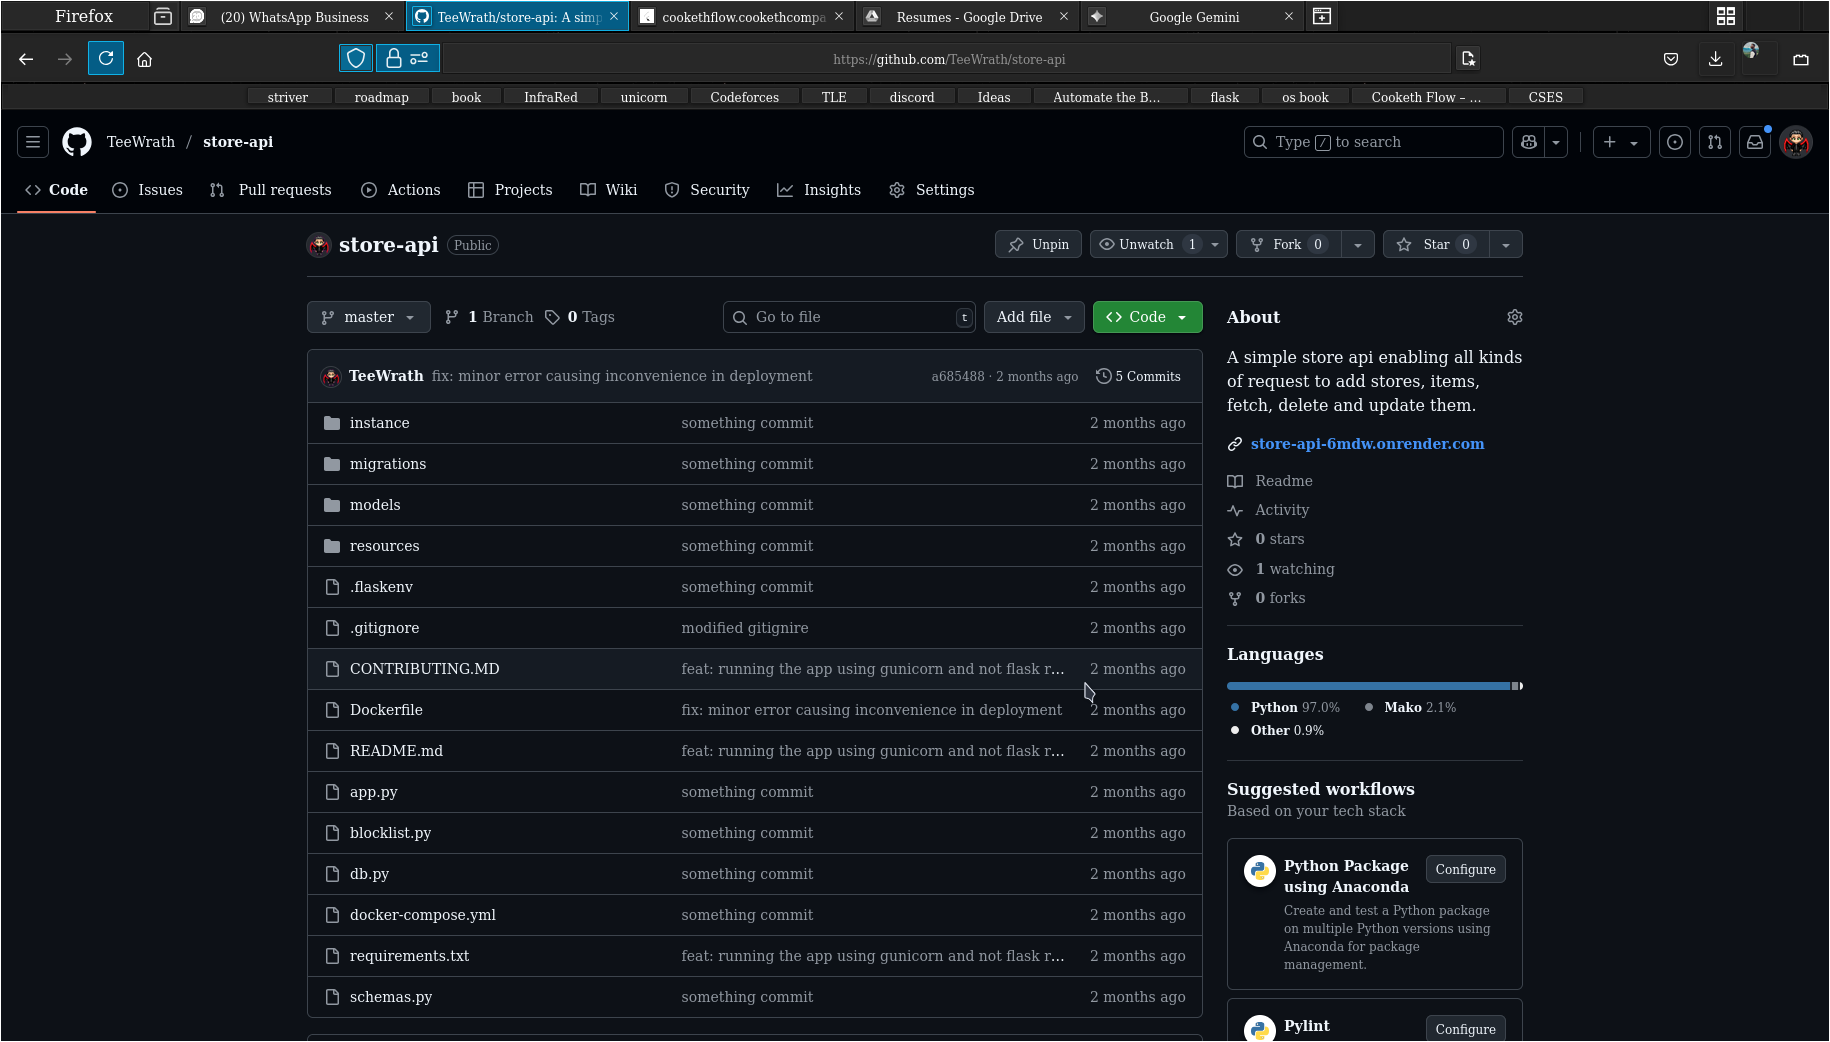Edit About section using gear icon

click(x=1514, y=317)
